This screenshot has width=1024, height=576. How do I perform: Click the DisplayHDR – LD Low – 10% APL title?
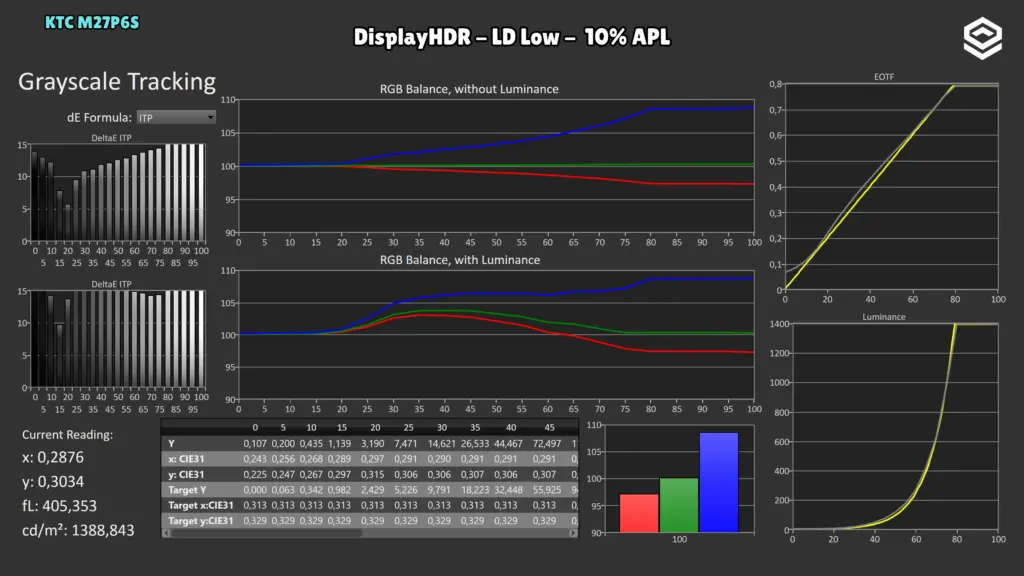[511, 37]
